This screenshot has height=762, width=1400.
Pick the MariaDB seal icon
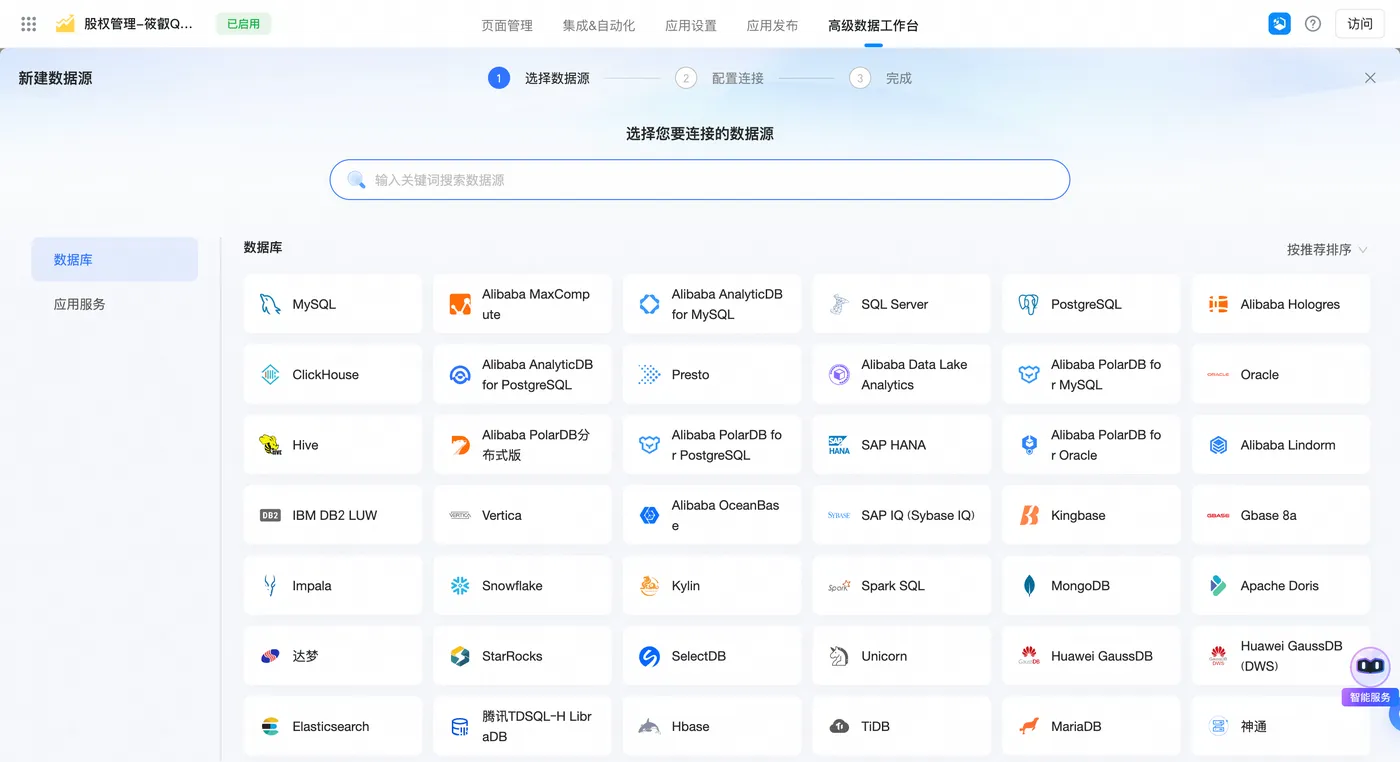click(x=1029, y=726)
